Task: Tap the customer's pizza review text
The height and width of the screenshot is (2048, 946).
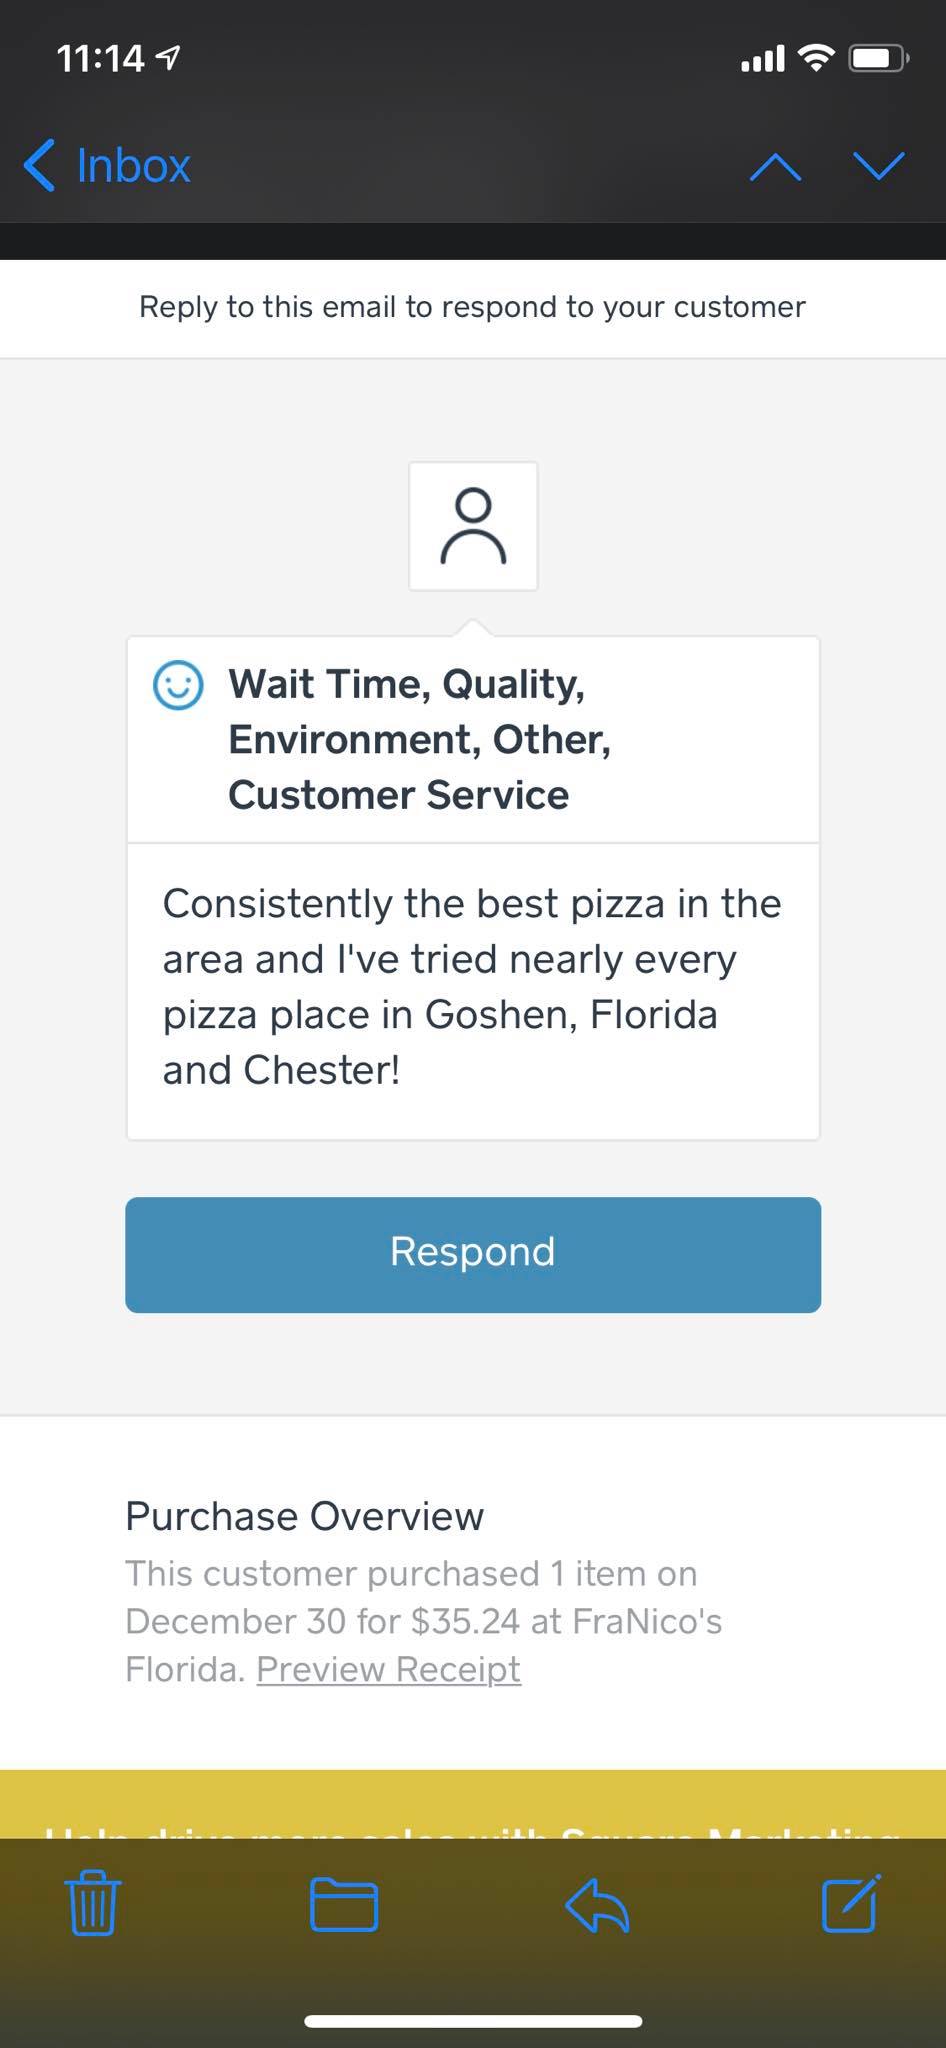Action: click(472, 987)
